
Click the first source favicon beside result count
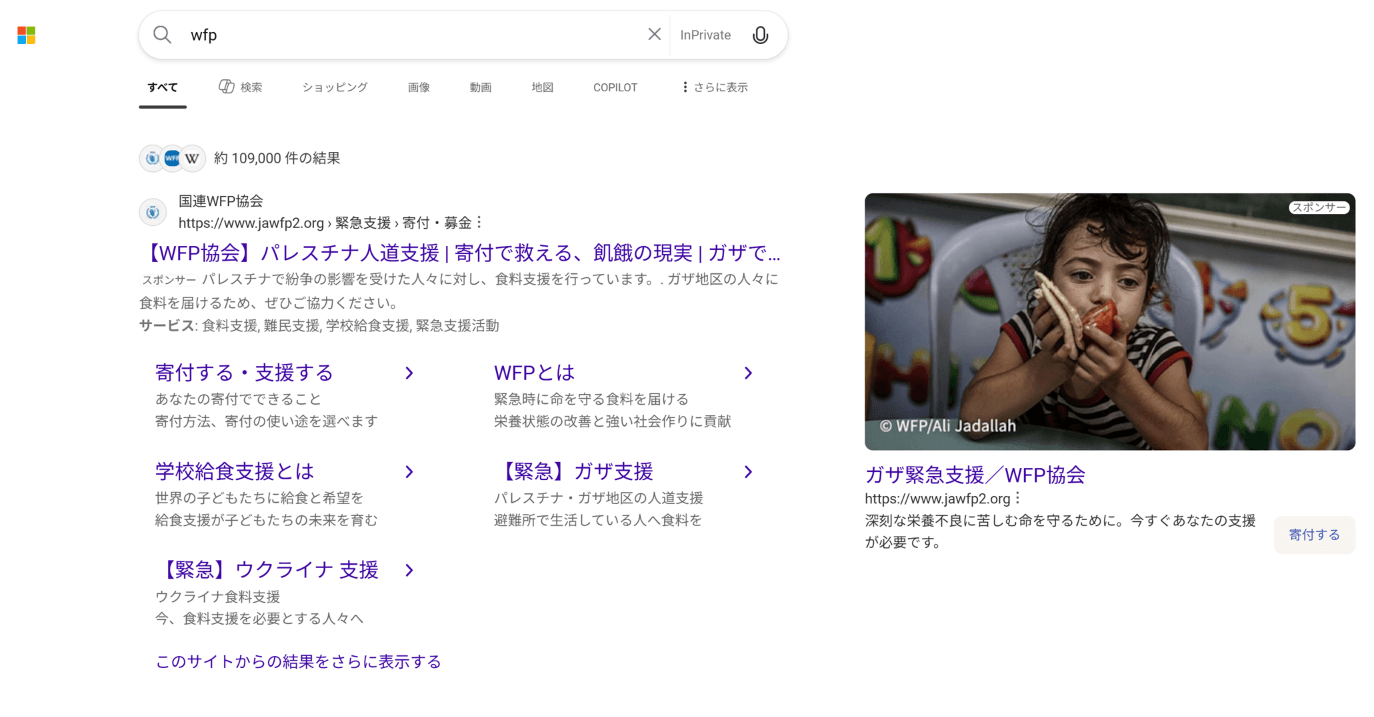(x=152, y=158)
